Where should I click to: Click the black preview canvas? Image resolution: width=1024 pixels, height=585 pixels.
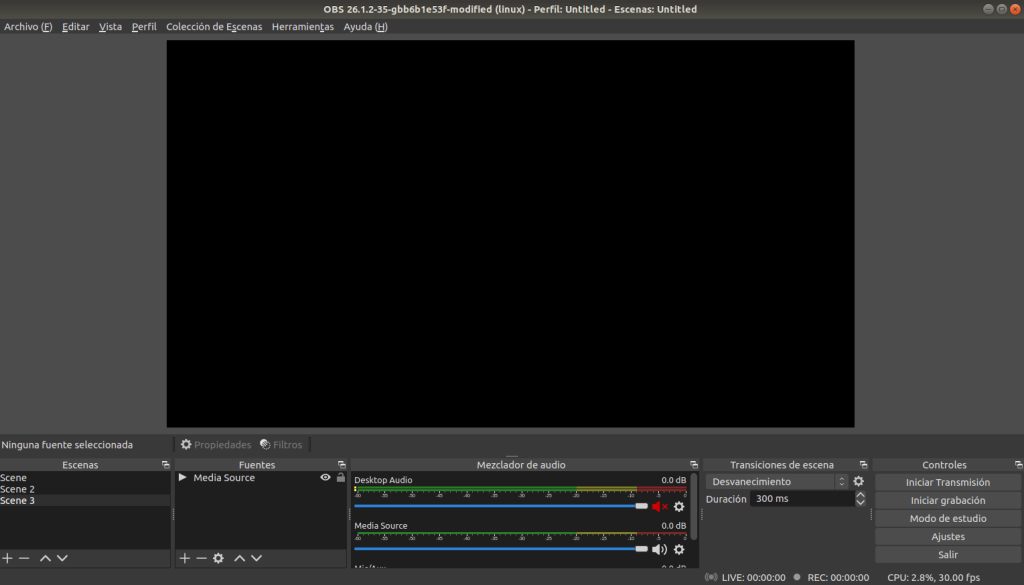tap(511, 234)
